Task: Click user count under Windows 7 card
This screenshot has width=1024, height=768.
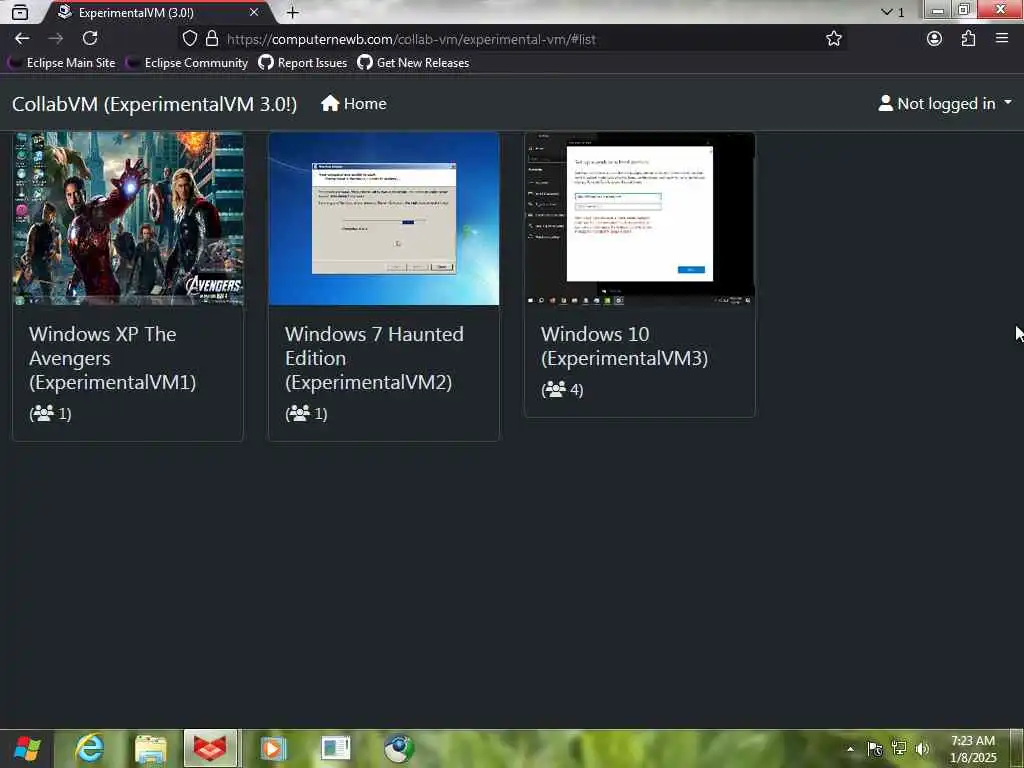Action: (306, 413)
